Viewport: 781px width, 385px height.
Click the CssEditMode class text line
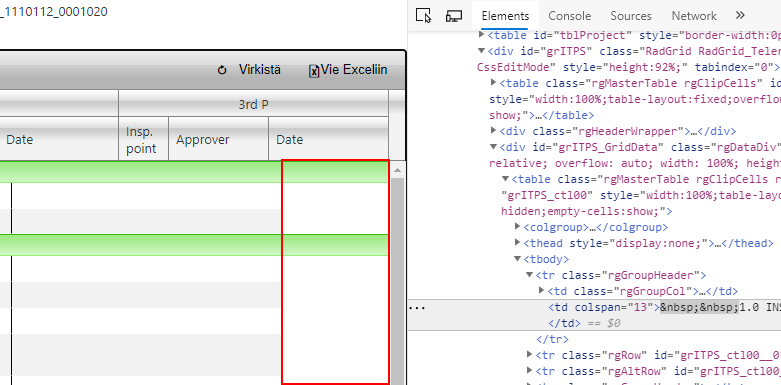point(628,67)
